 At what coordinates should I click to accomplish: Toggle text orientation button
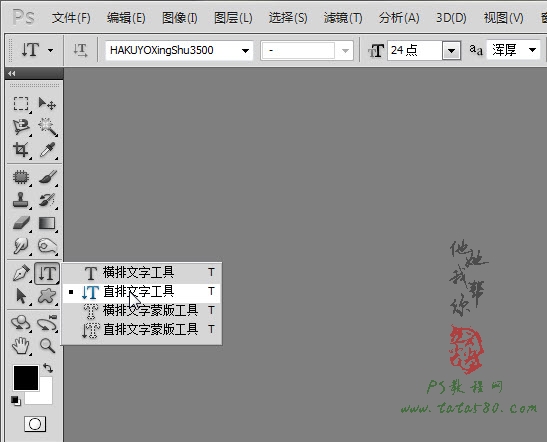[x=80, y=50]
